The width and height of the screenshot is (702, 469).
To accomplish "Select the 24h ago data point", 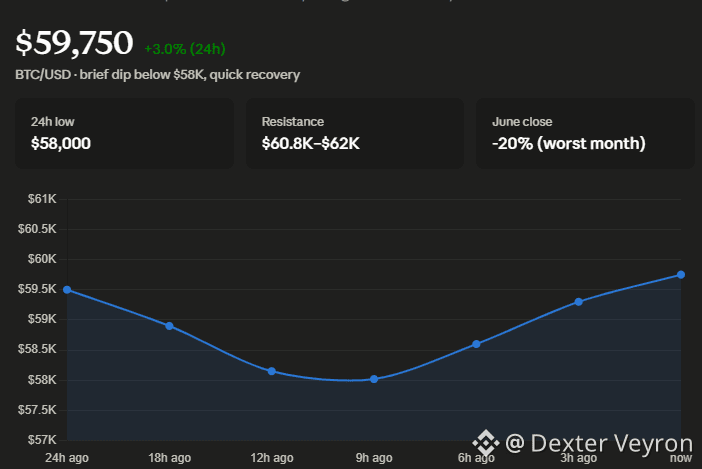I will [67, 290].
